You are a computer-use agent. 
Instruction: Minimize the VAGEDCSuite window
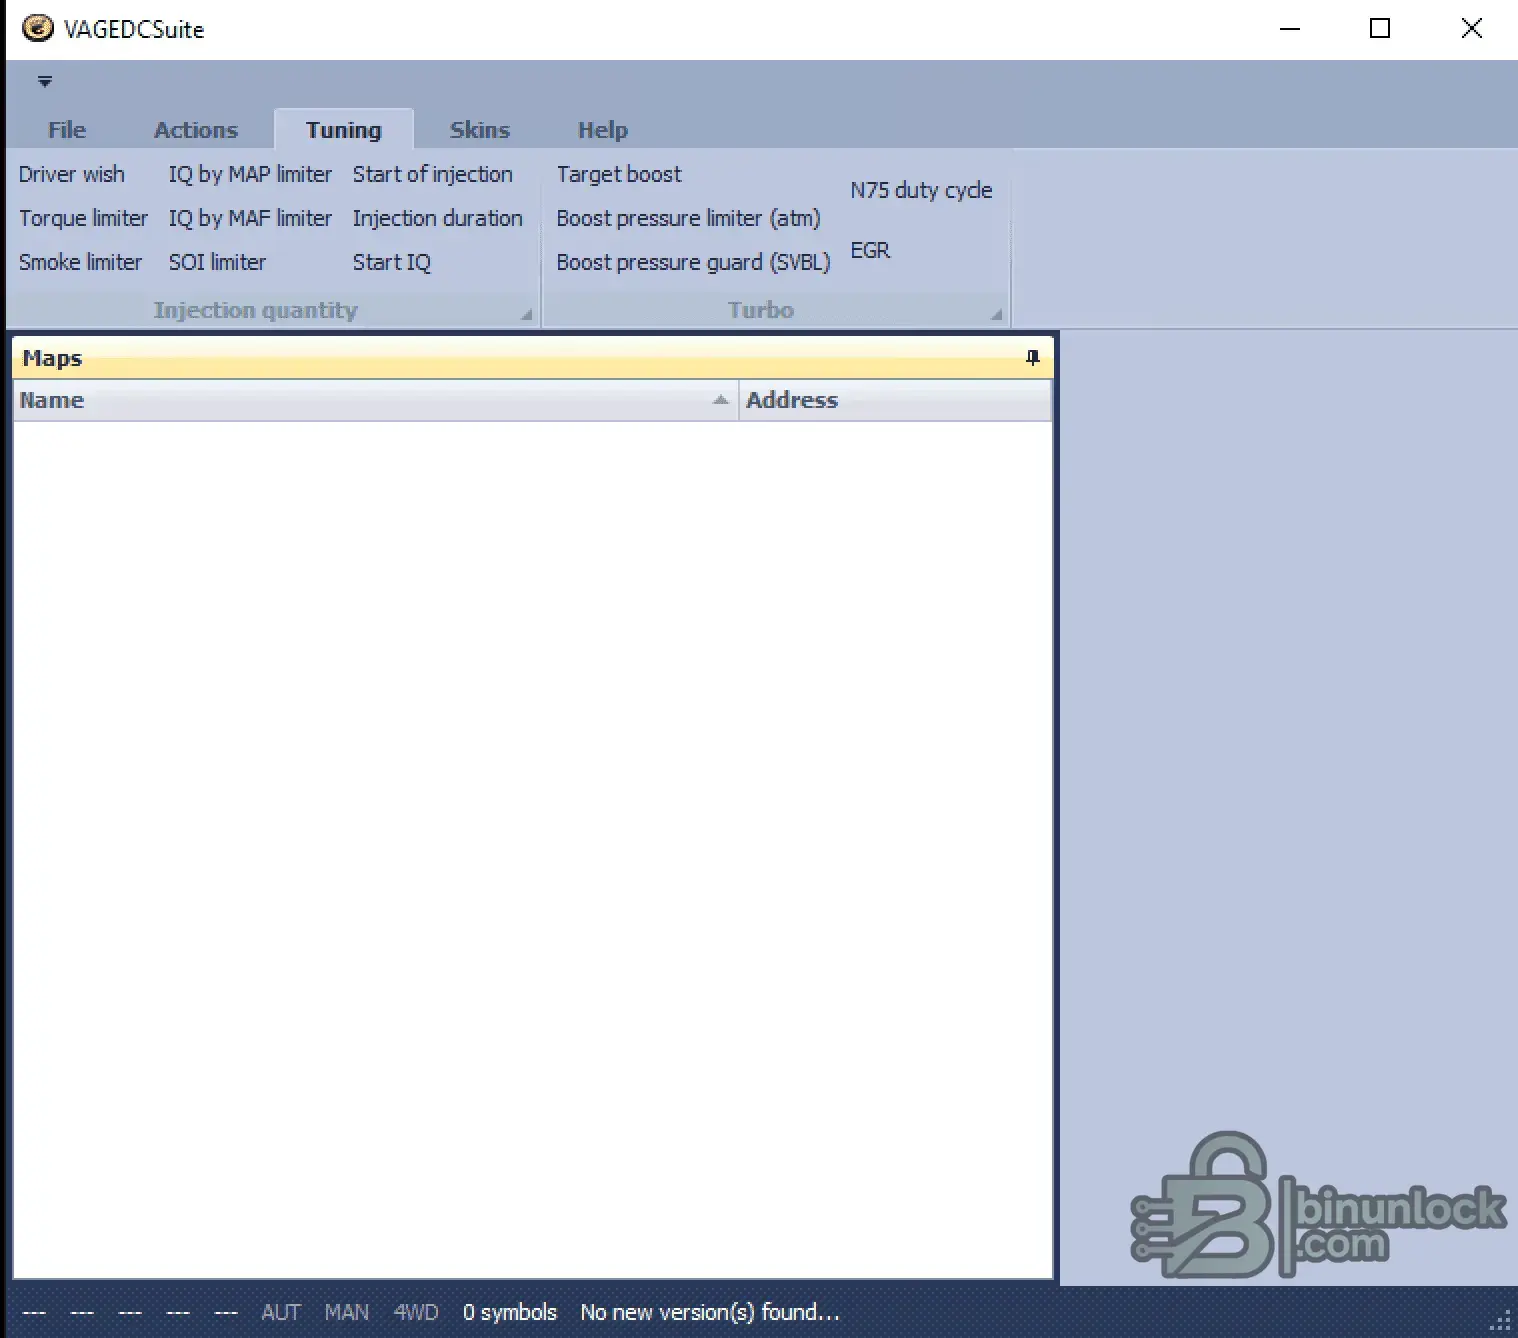[1290, 29]
